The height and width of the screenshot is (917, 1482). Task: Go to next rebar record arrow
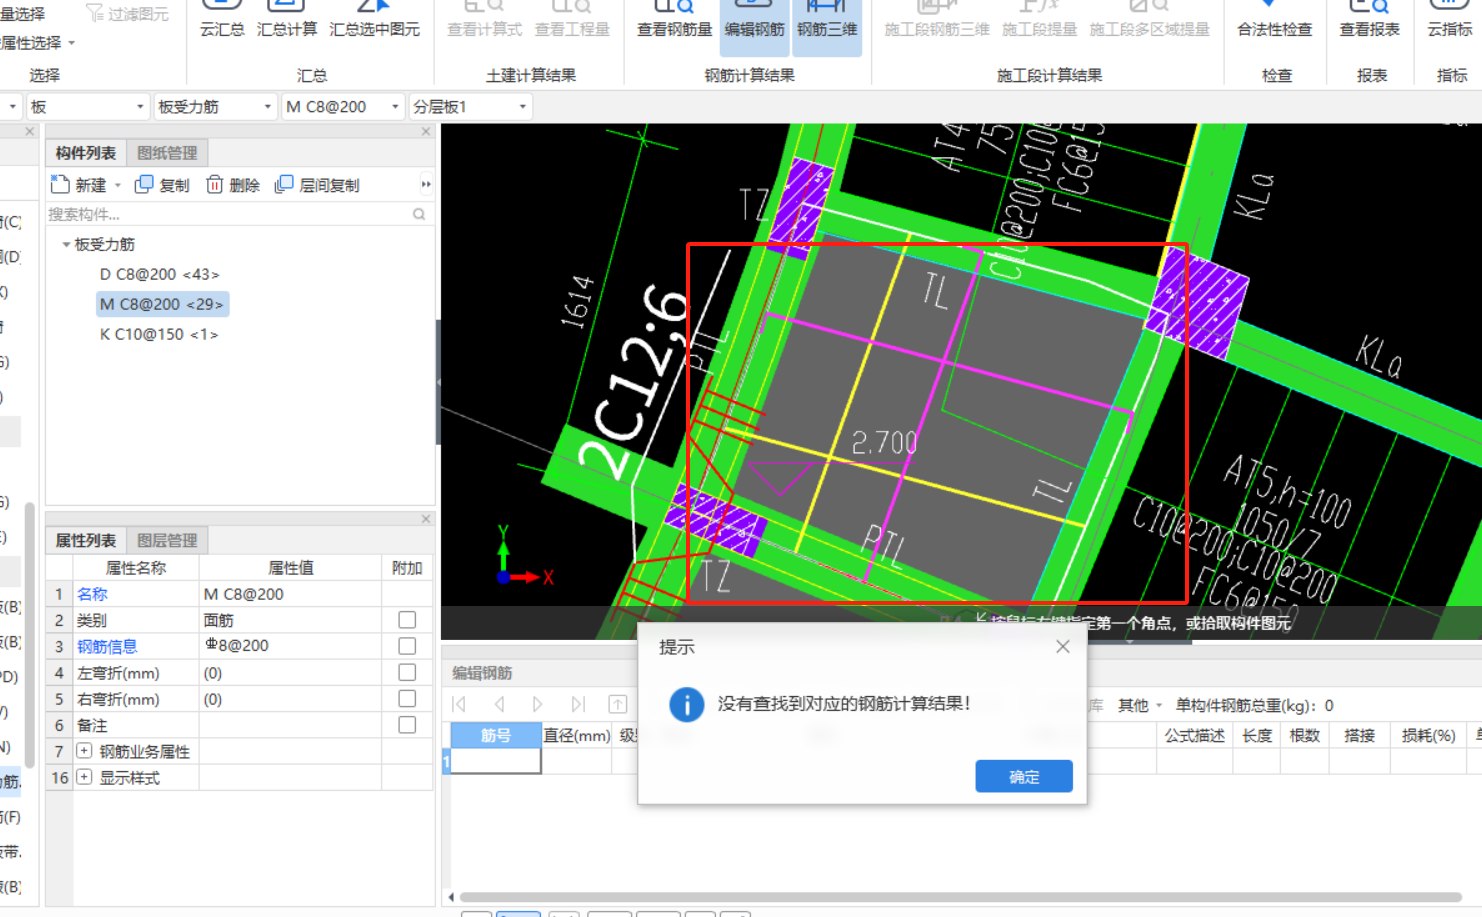pos(538,704)
